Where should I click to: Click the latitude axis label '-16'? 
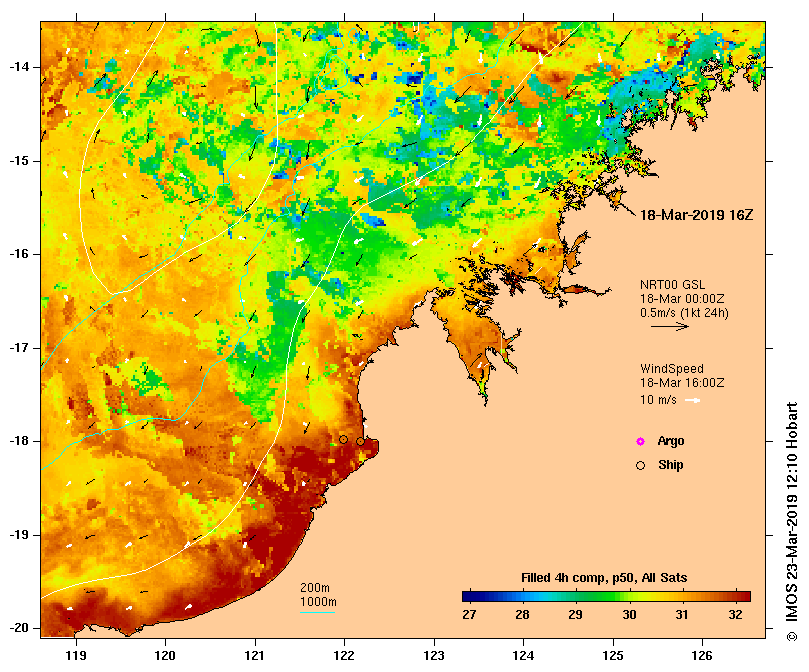click(x=19, y=254)
